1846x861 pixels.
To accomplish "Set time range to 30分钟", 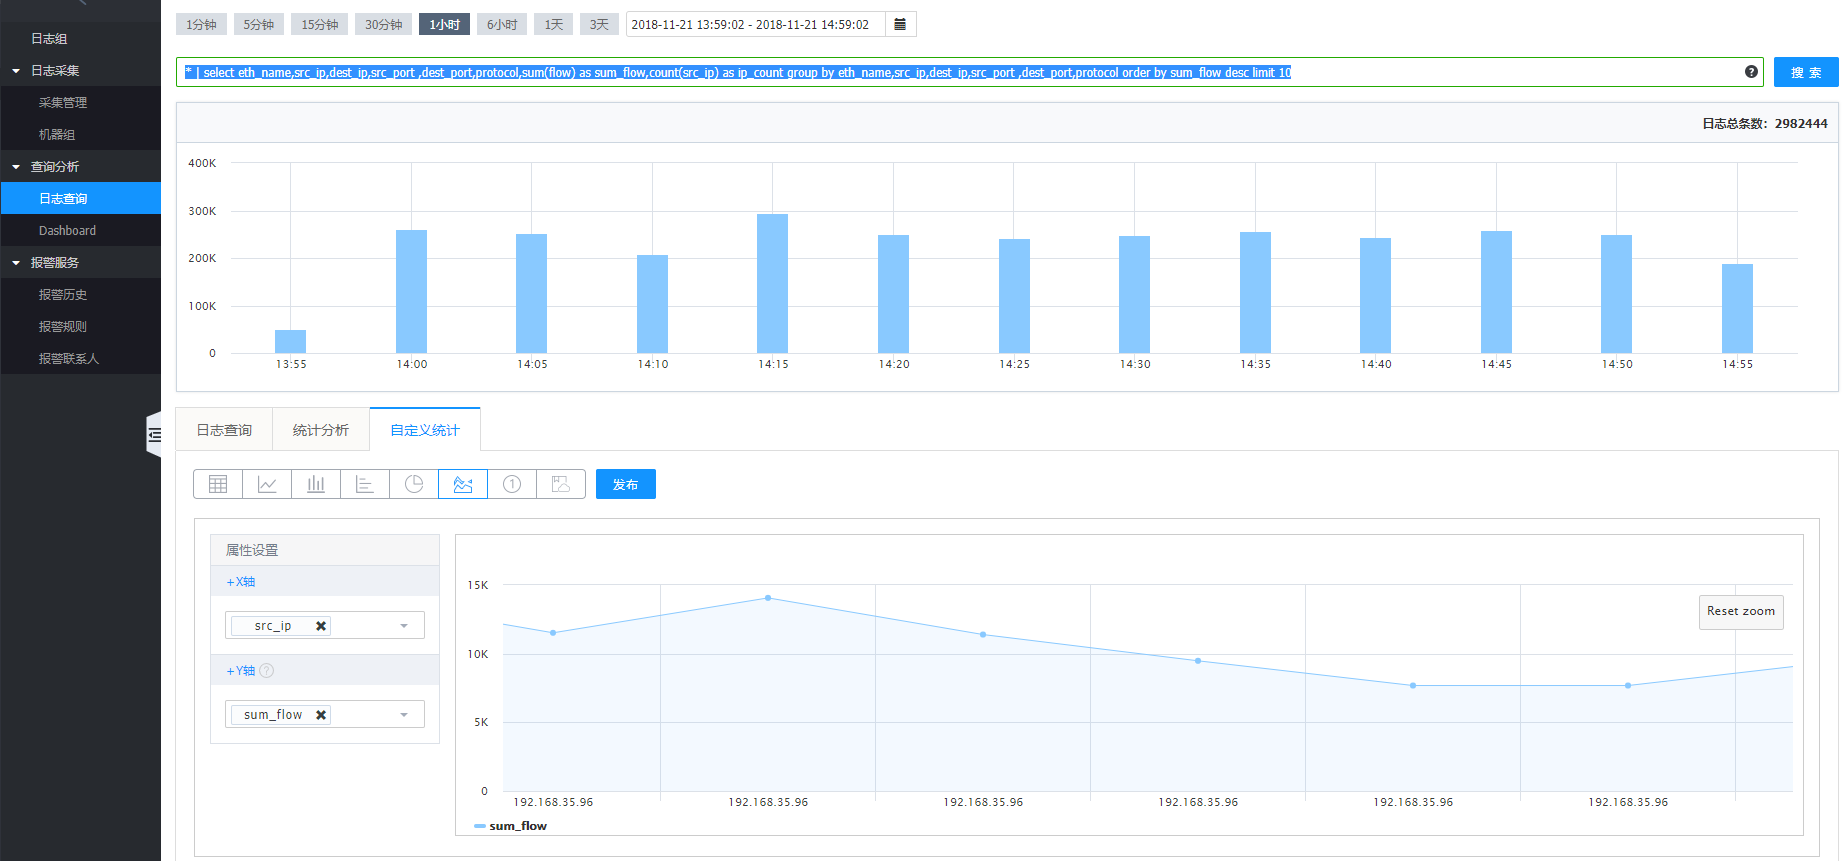I will [x=383, y=24].
